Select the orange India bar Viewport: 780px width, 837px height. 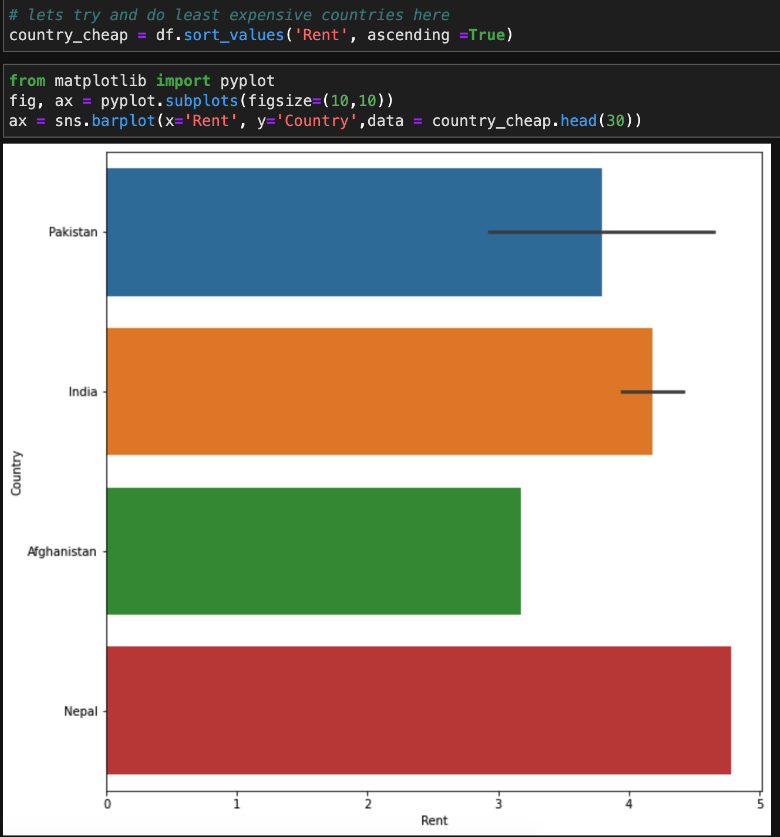[378, 392]
